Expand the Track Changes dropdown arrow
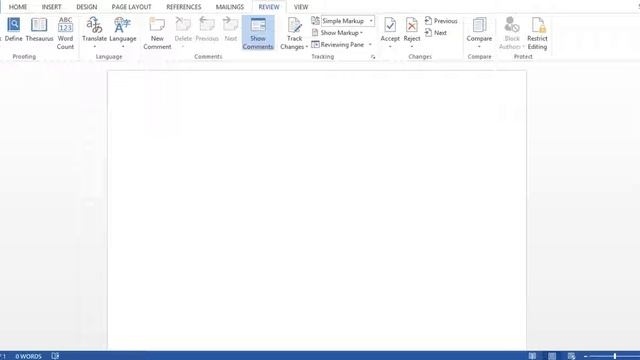640x360 pixels. 307,47
